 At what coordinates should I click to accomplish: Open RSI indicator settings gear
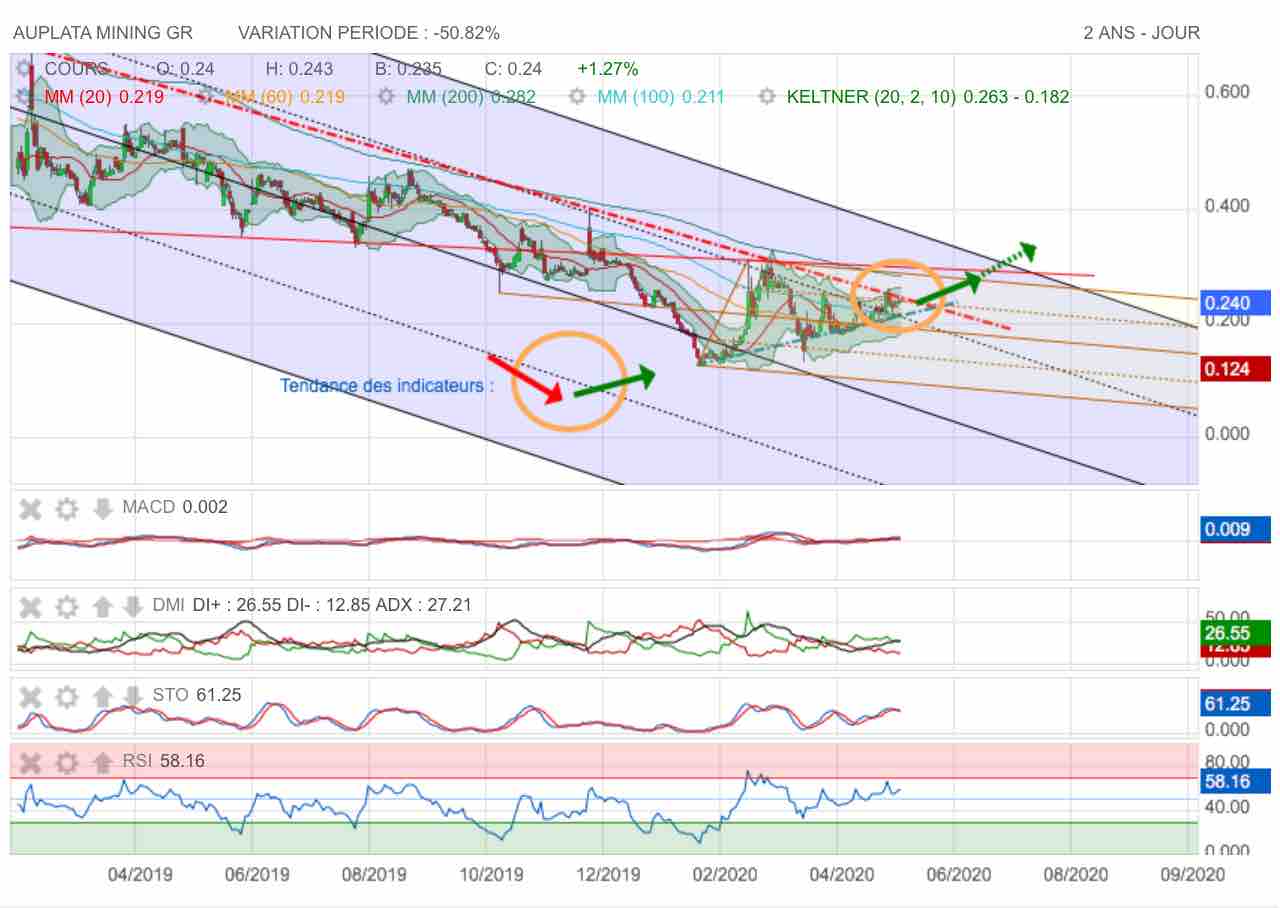point(66,763)
